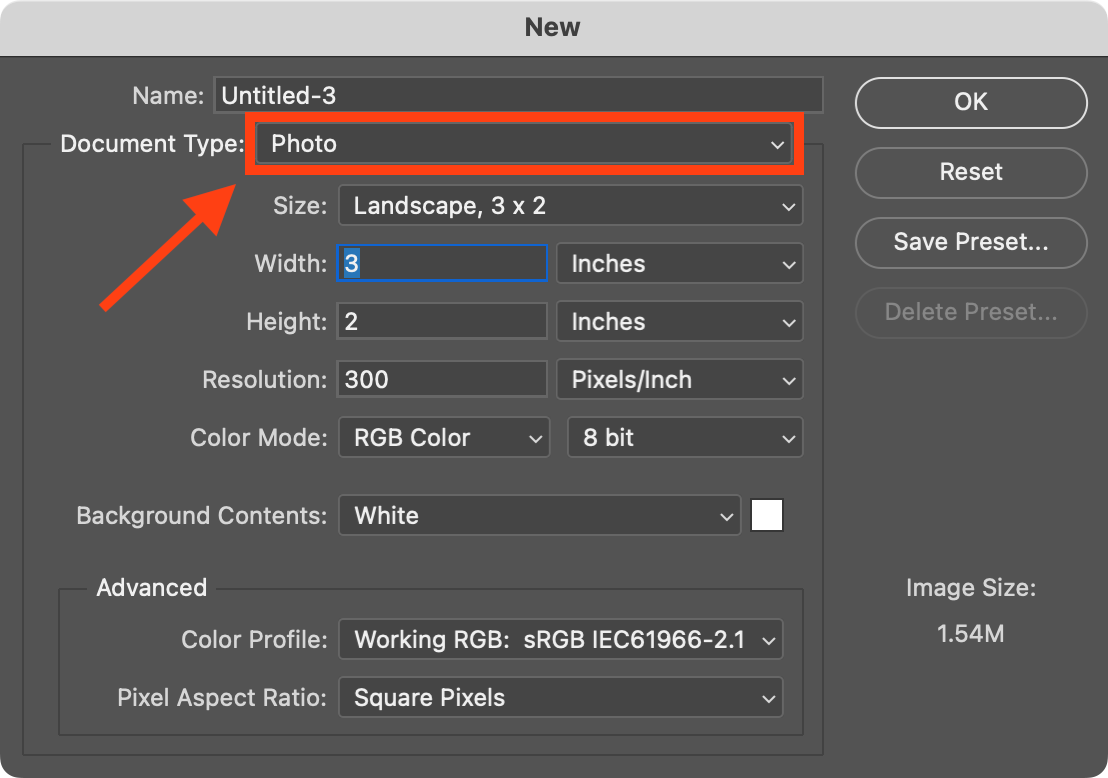Click the OK button
Screen dimensions: 1108x778
point(970,102)
